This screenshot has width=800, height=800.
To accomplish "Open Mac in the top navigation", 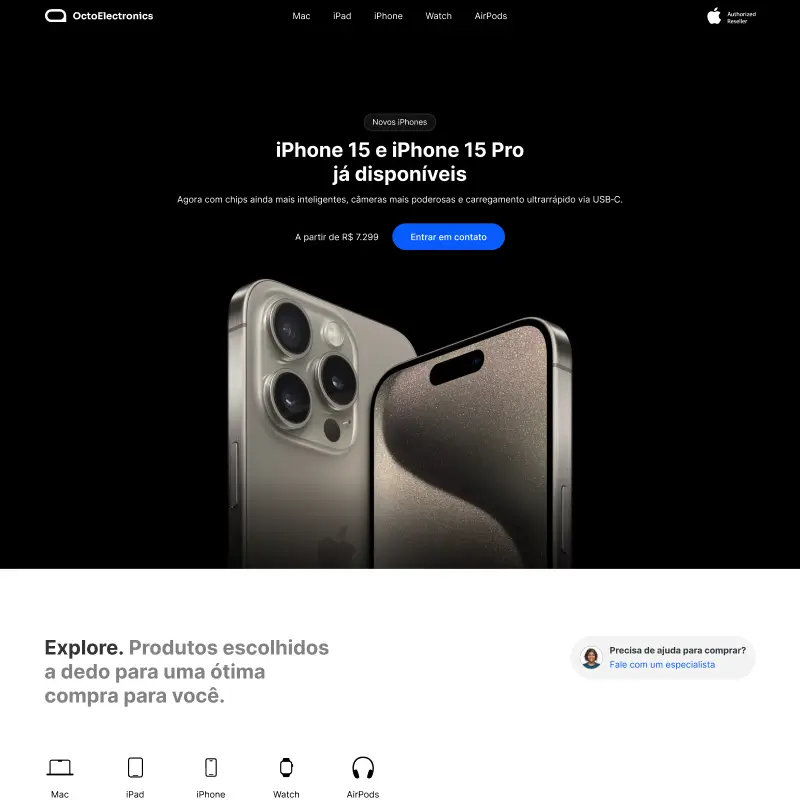I will point(301,16).
